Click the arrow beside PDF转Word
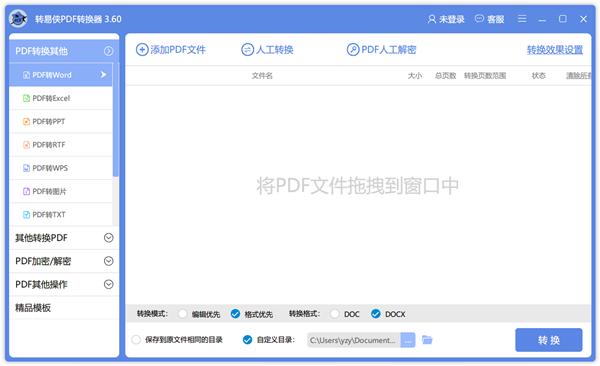 [x=103, y=75]
